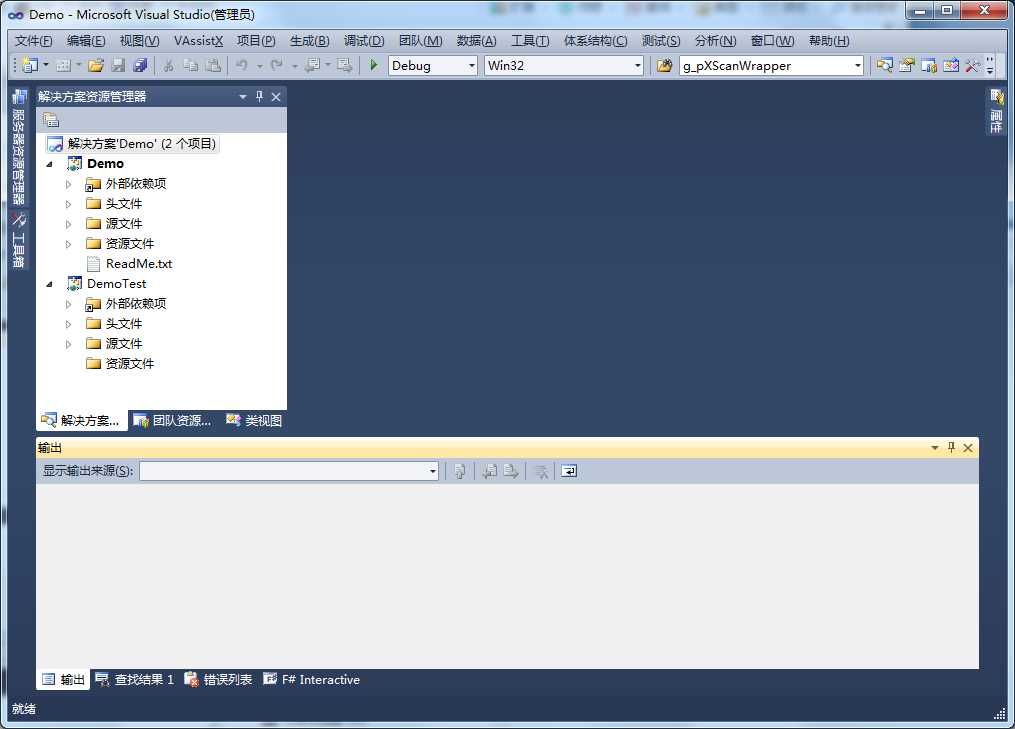Open the 工具(T) menu
This screenshot has width=1015, height=729.
(530, 41)
